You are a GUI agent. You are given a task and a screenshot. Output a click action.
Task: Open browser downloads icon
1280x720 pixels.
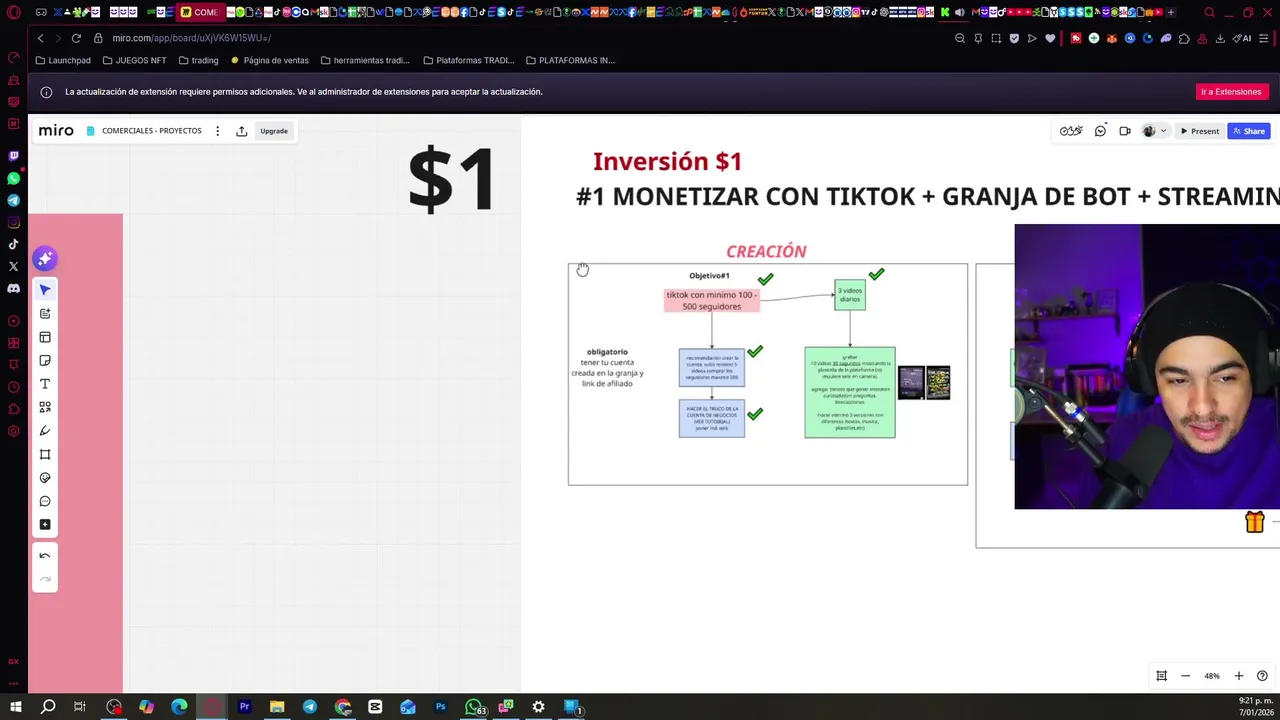(1220, 38)
